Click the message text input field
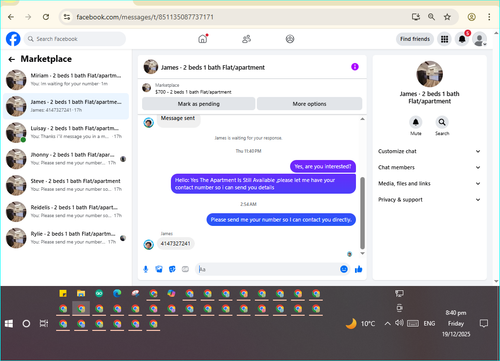This screenshot has height=361, width=500. coord(268,269)
